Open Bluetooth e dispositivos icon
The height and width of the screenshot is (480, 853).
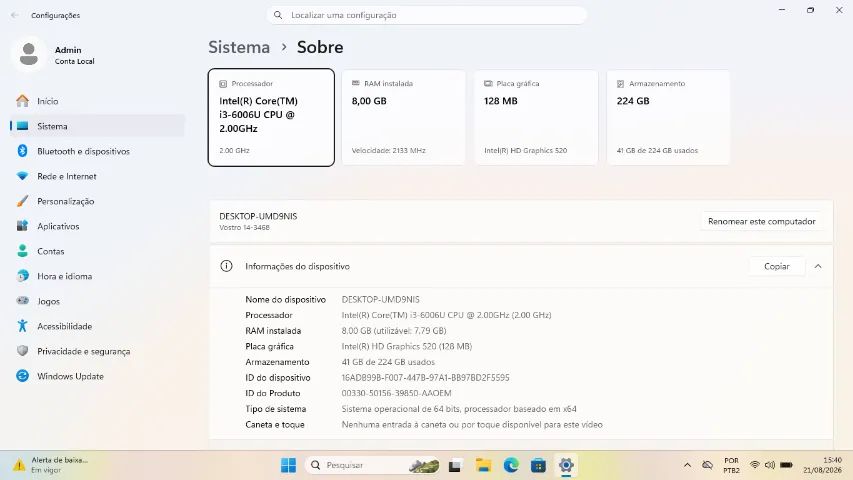[x=22, y=151]
